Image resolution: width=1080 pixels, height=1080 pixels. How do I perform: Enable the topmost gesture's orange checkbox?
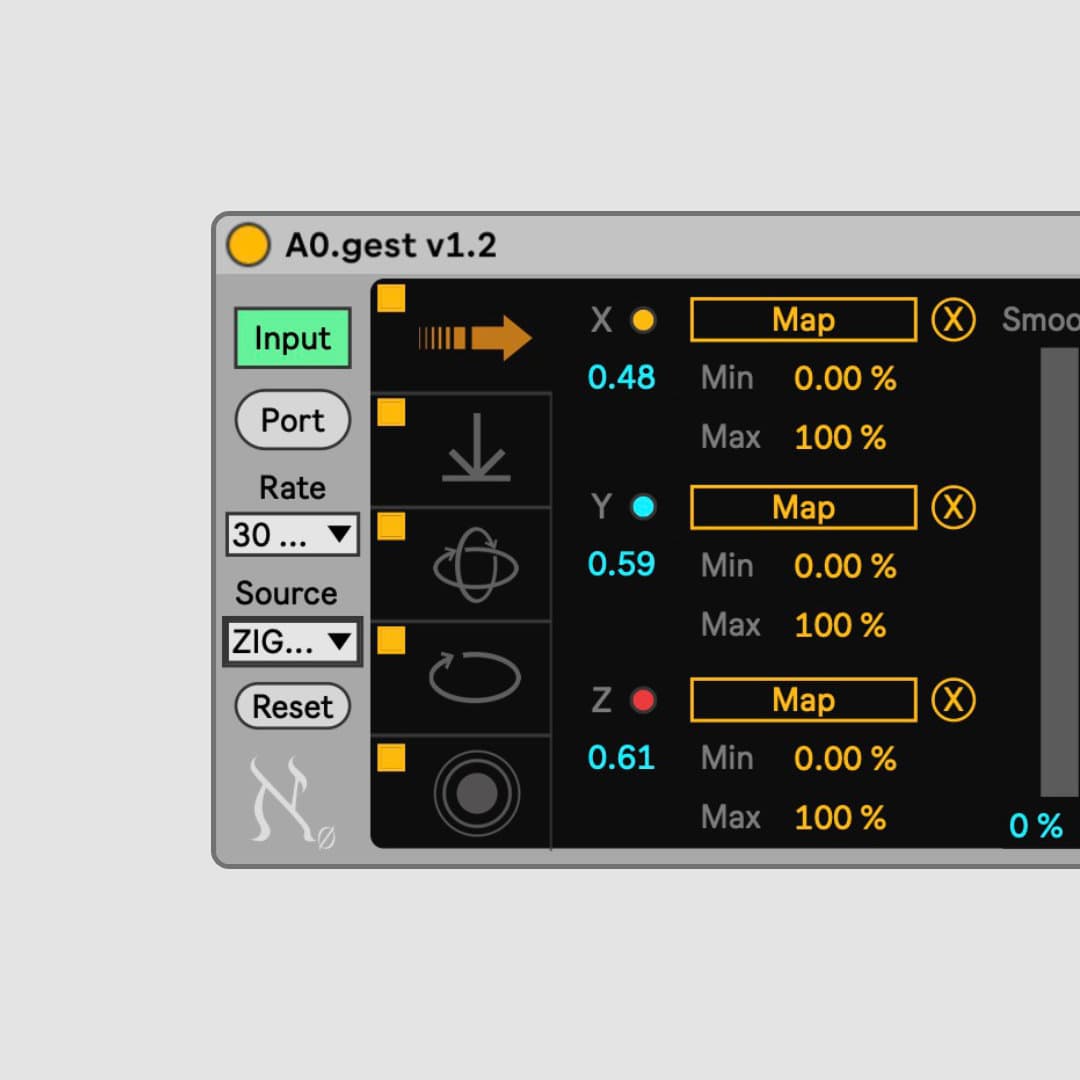pos(390,297)
